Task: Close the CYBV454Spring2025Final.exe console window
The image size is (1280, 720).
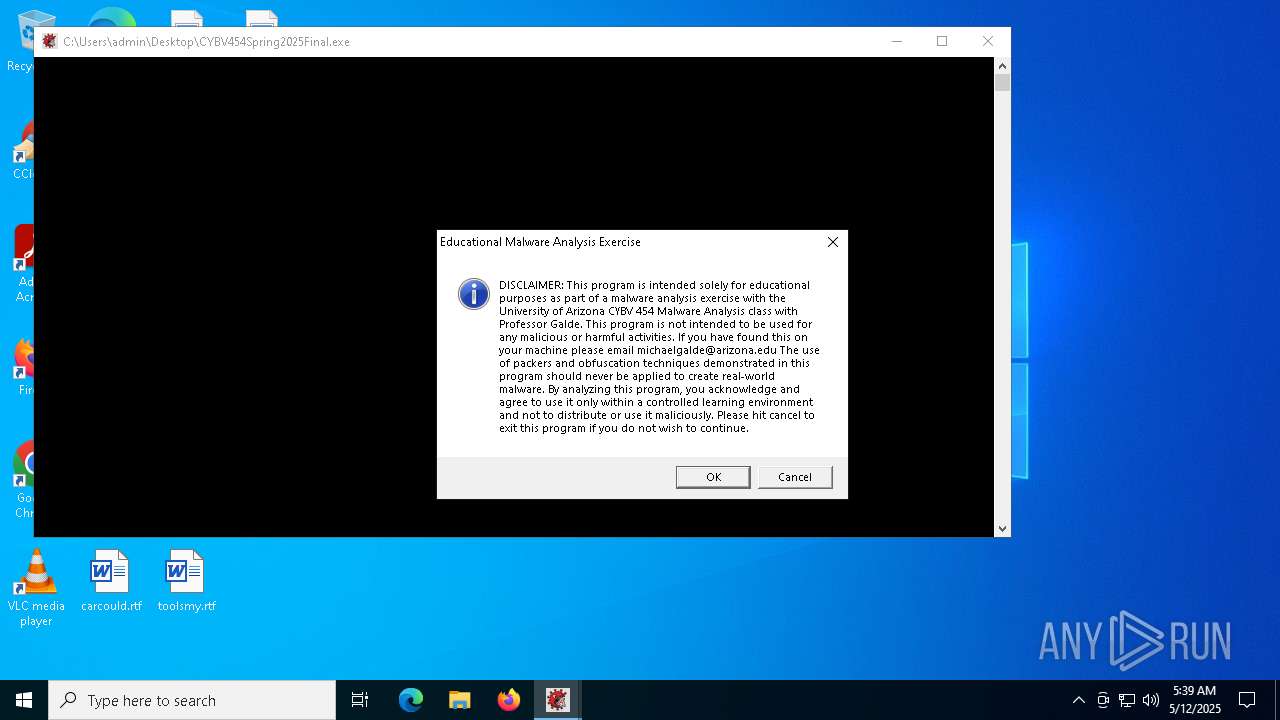Action: [988, 41]
